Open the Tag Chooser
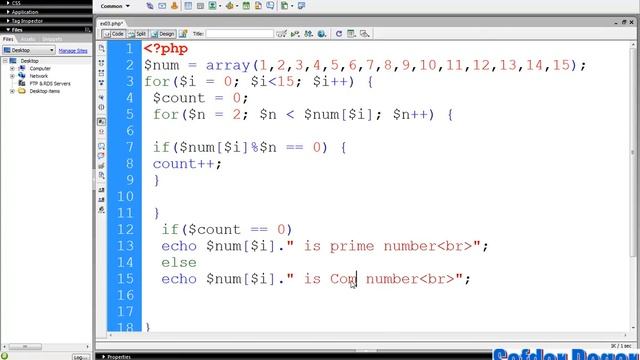Viewport: 640px width, 360px height. (301, 6)
